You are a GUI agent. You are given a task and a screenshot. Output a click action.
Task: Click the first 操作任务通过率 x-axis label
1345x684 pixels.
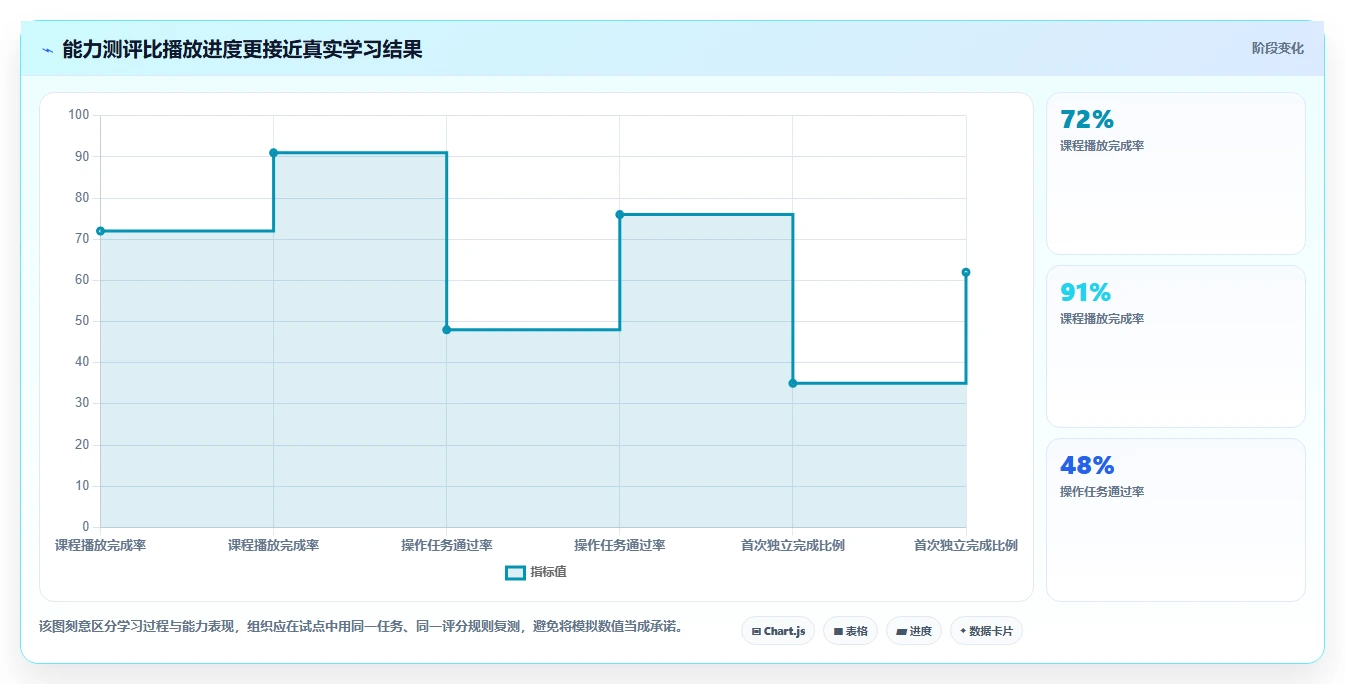coord(447,545)
